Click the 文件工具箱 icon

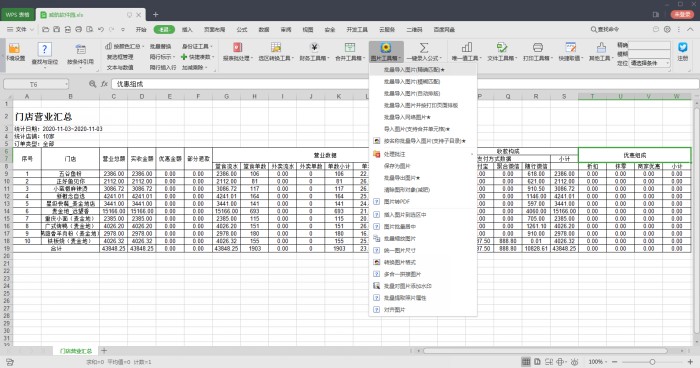502,47
